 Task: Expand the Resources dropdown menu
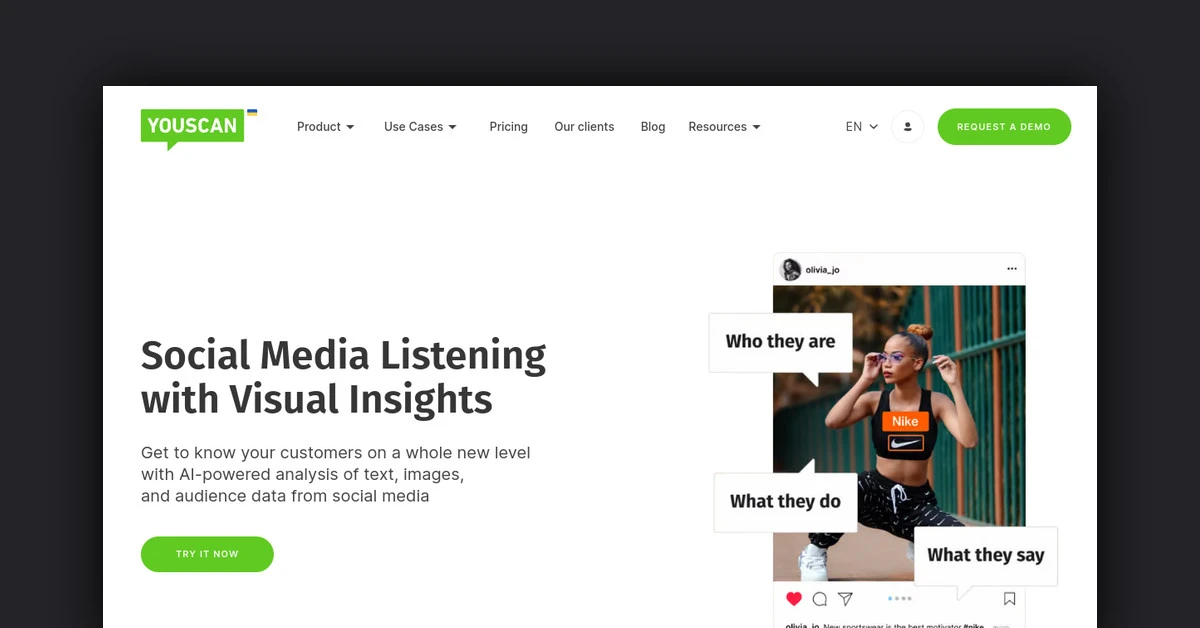coord(725,127)
